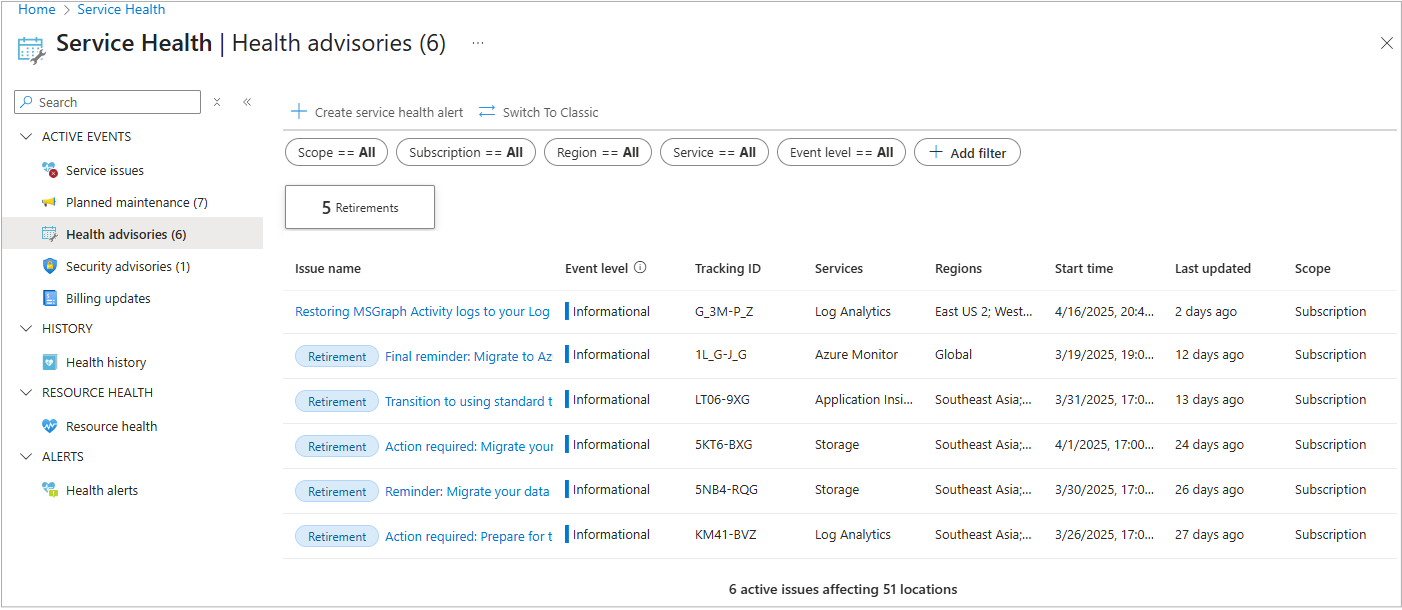The width and height of the screenshot is (1402, 610).
Task: Open Reminder: Migrate your data issue
Action: [467, 491]
